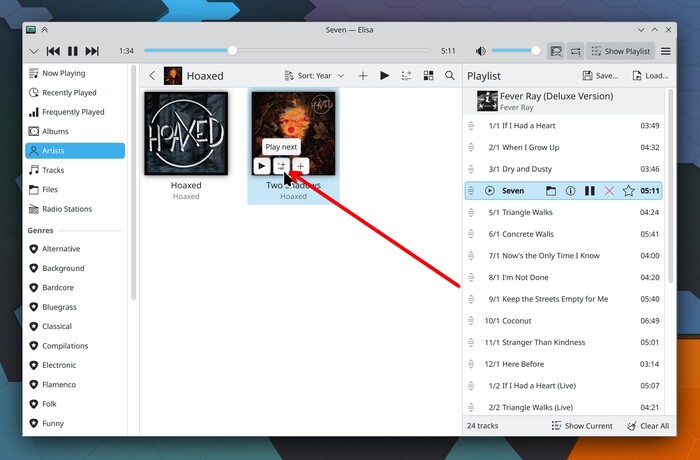This screenshot has height=460, width=700.
Task: Open the Files browser view
Action: click(75, 189)
